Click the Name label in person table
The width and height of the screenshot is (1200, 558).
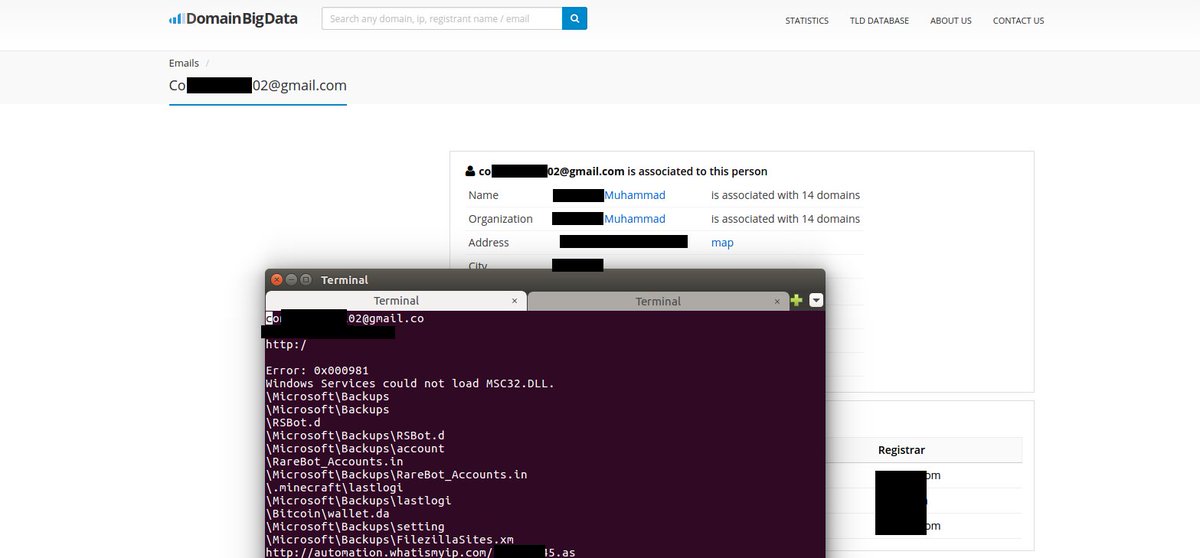pyautogui.click(x=483, y=195)
